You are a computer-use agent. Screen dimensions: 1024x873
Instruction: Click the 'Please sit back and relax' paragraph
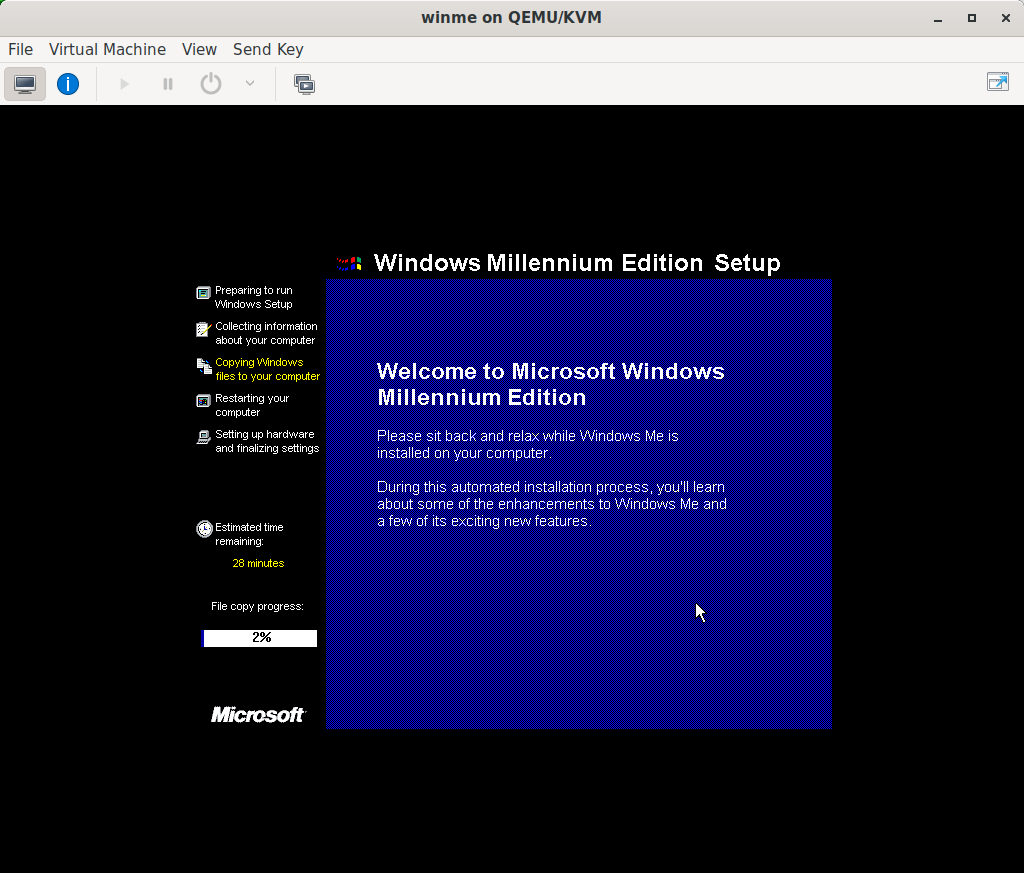528,445
